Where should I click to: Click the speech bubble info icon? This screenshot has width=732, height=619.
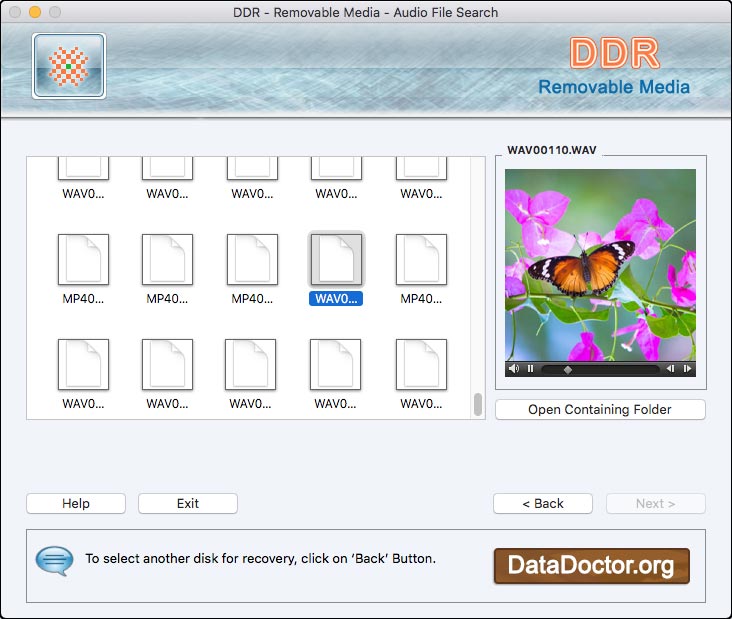pyautogui.click(x=55, y=561)
